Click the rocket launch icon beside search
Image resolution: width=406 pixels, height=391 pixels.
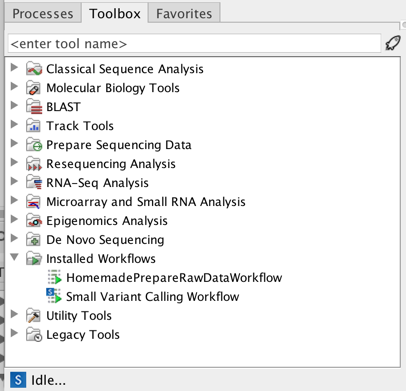[393, 43]
